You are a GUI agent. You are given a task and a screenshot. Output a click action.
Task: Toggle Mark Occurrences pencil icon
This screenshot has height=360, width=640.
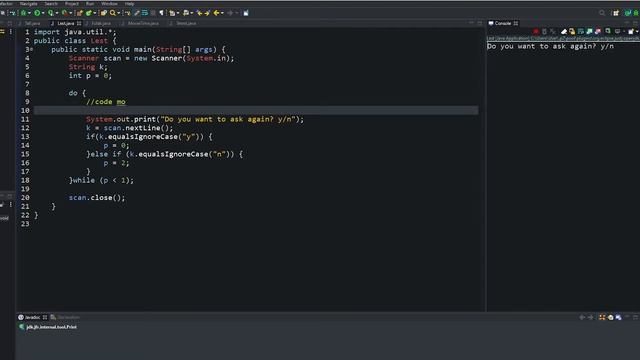pos(137,13)
